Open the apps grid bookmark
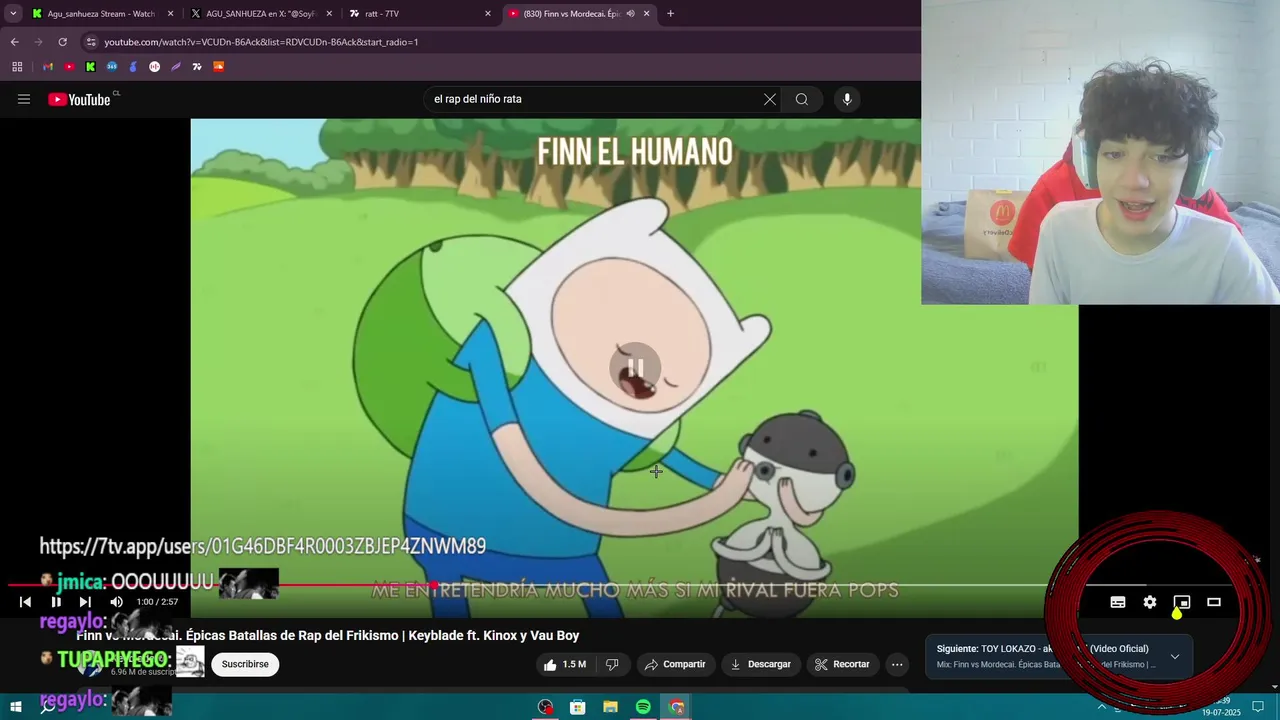 click(x=17, y=67)
